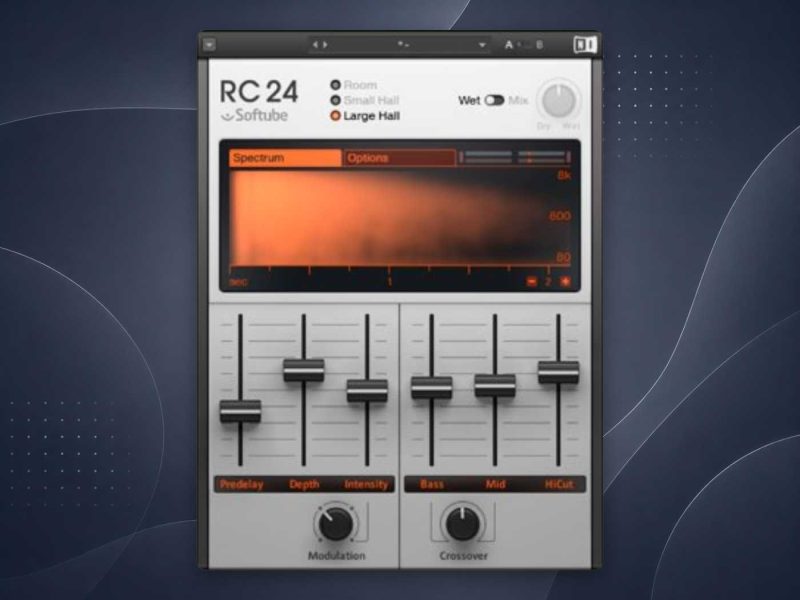Click the Depth label
Screen dimensions: 800x600
coord(304,484)
